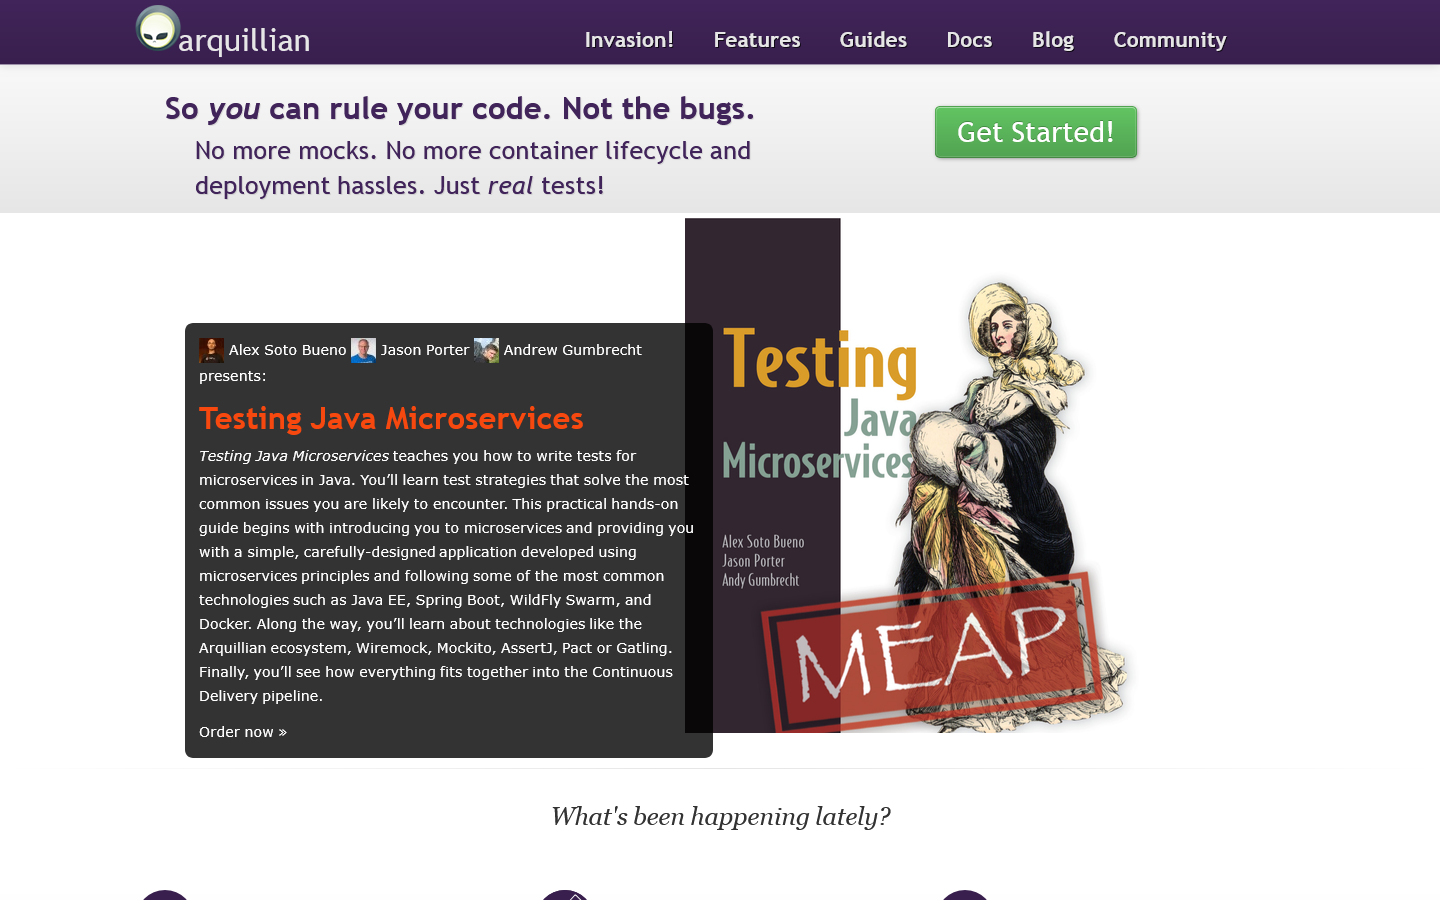Open the Blog menu item

[1053, 40]
